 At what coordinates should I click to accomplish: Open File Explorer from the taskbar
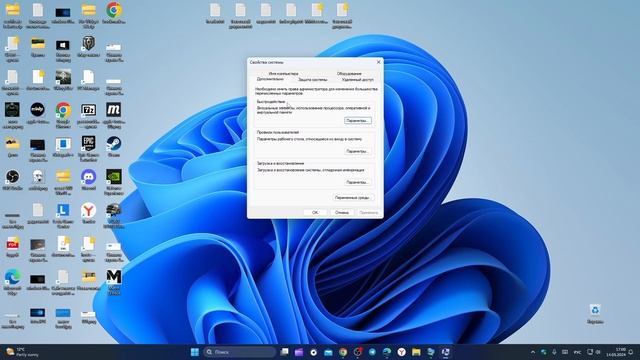pyautogui.click(x=416, y=352)
